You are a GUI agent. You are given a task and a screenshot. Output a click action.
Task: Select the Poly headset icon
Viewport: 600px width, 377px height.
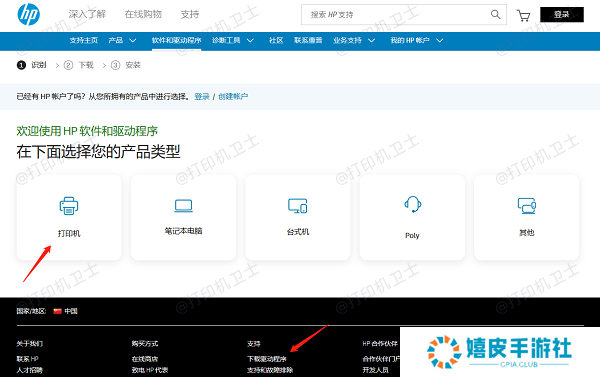412,204
